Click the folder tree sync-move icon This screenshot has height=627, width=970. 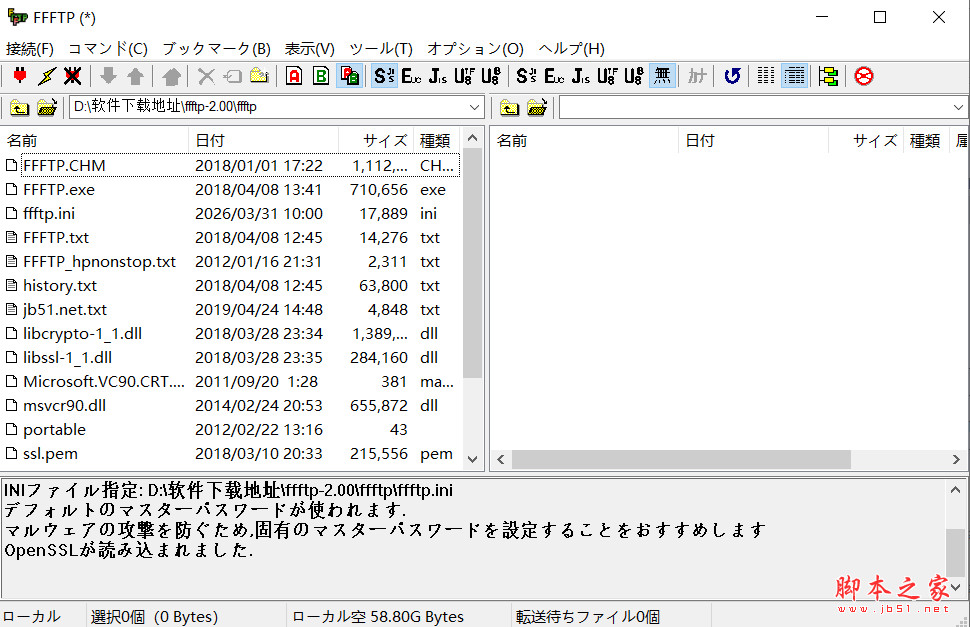click(828, 76)
